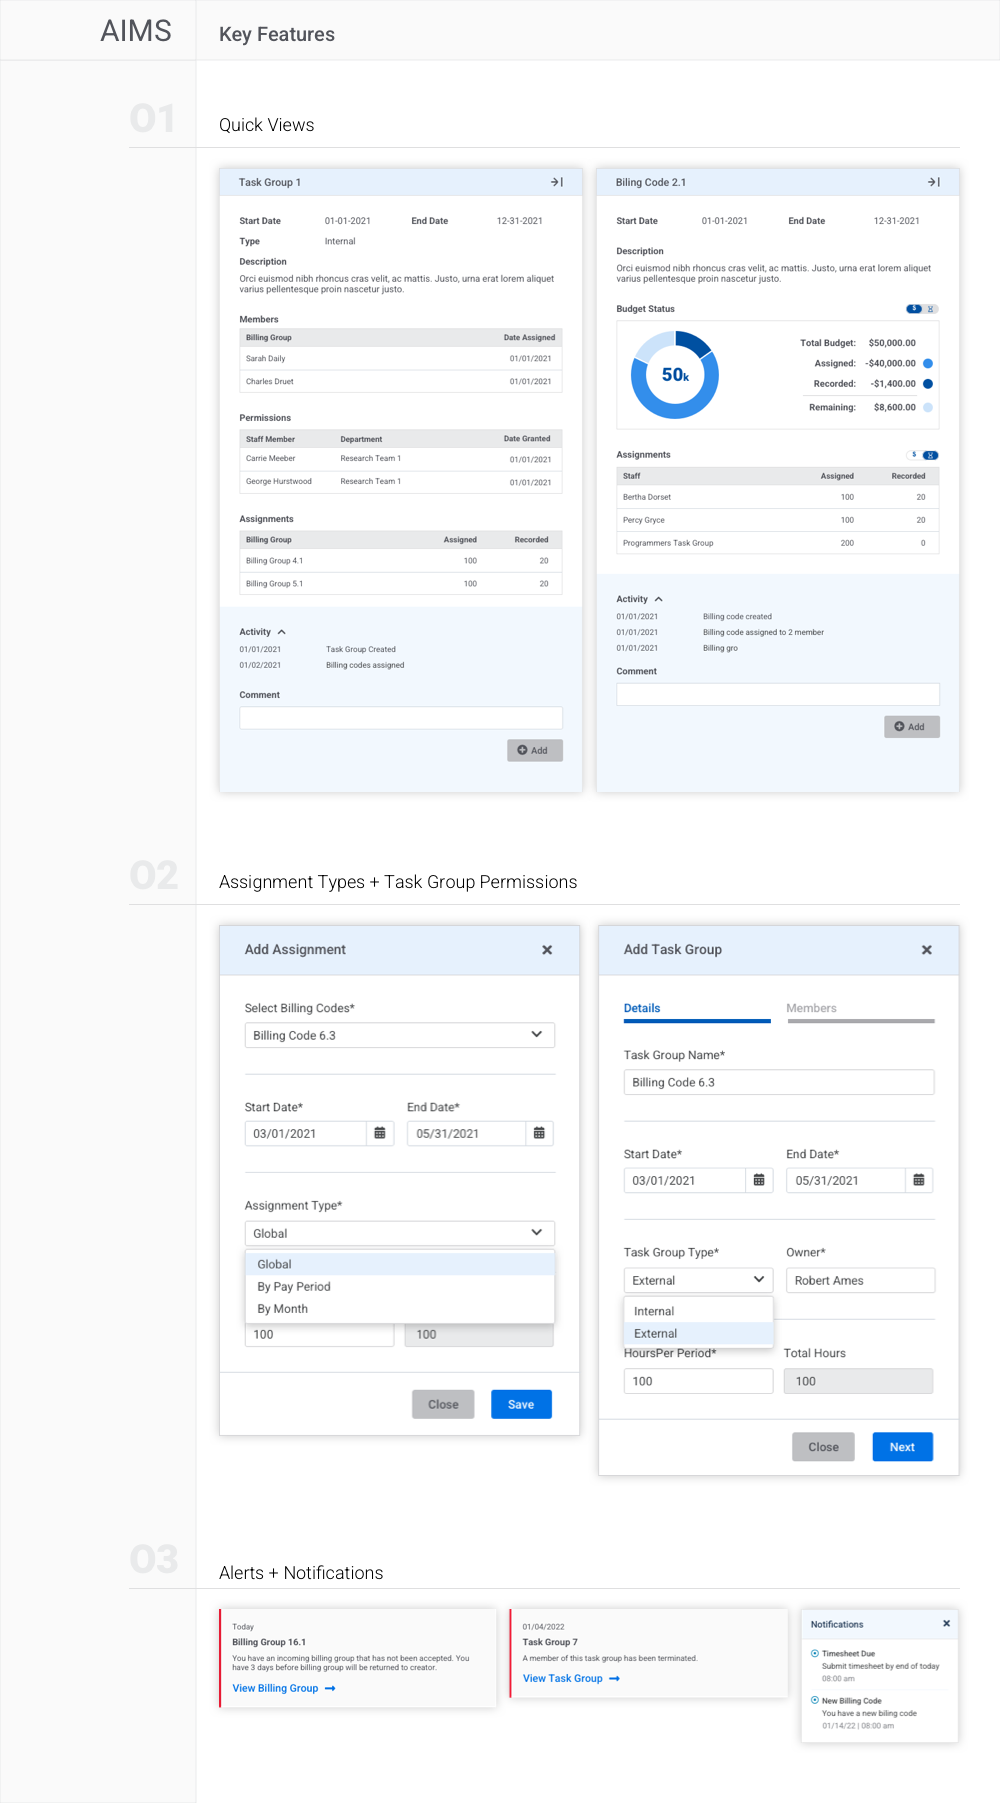
Task: Collapse Activity section in Task Group 1
Action: coord(282,632)
